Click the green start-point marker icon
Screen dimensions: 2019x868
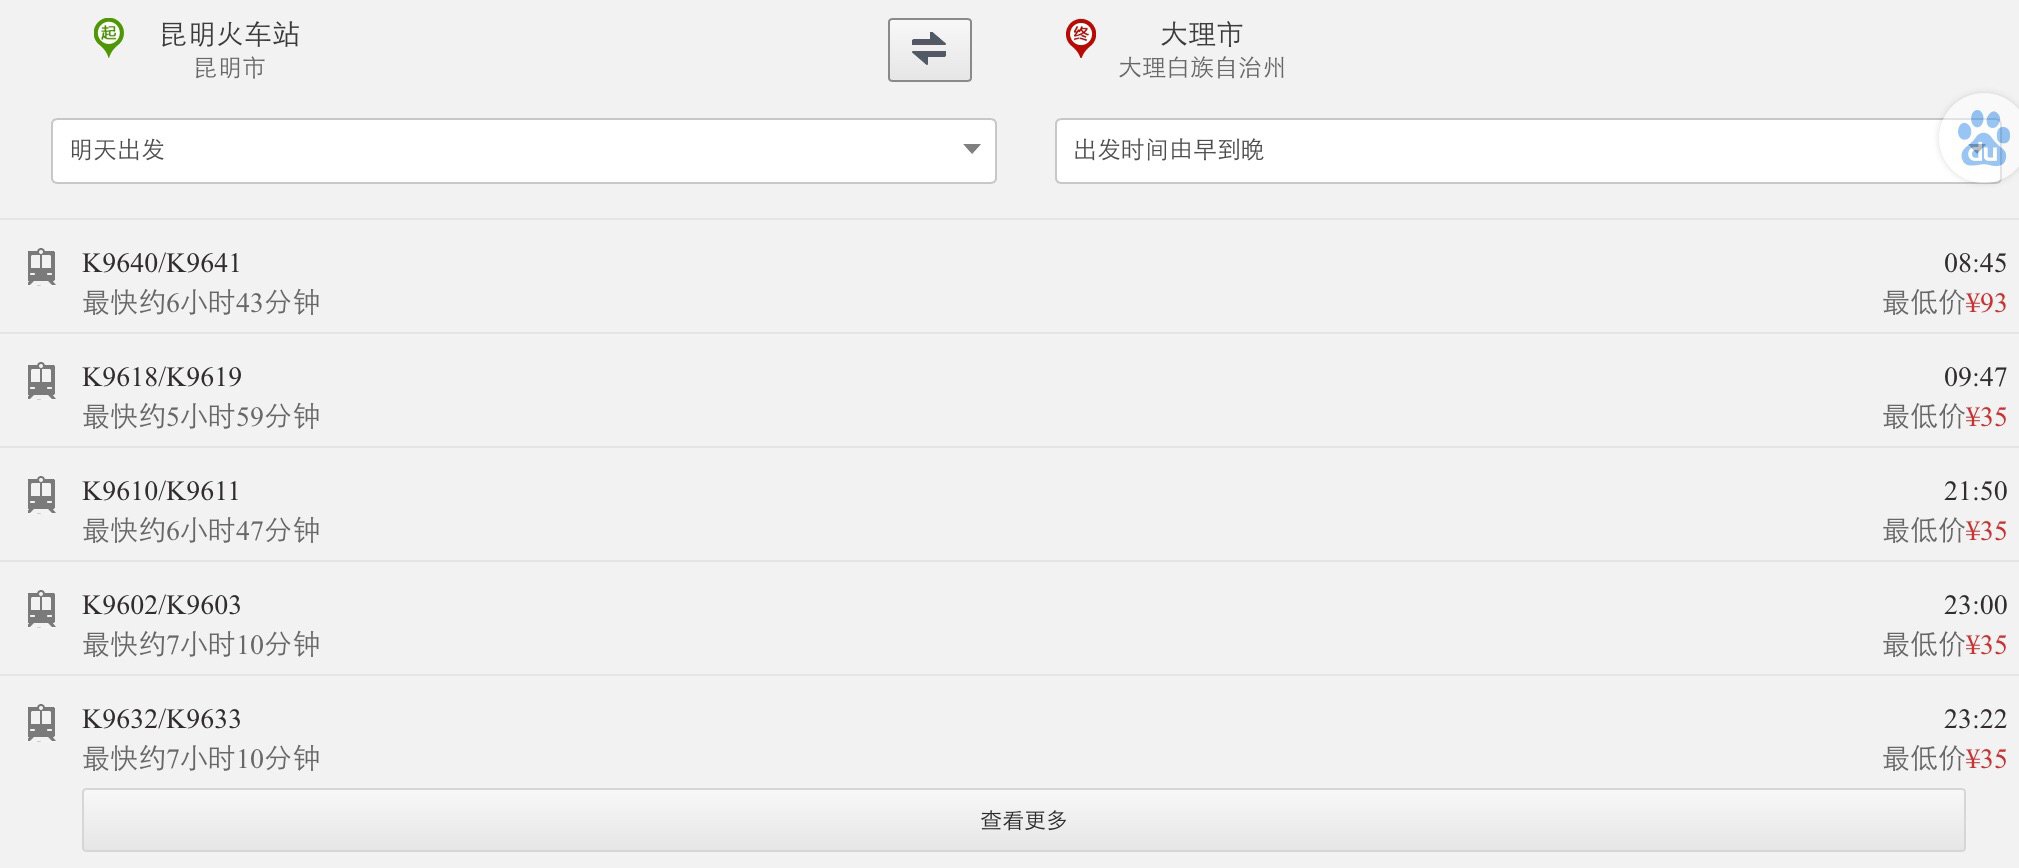(x=108, y=38)
